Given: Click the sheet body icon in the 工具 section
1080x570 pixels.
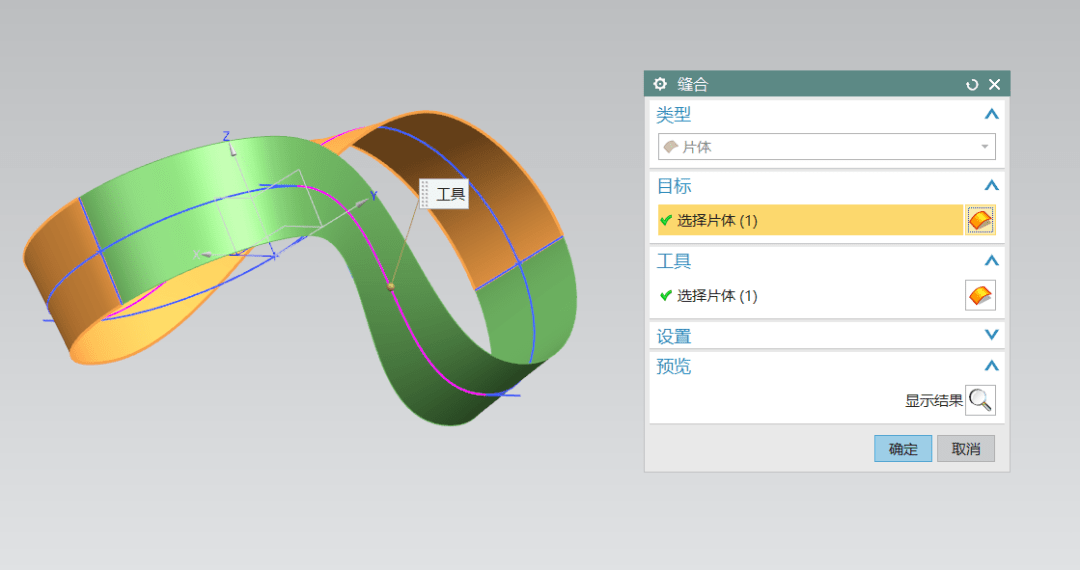Looking at the screenshot, I should coord(980,296).
